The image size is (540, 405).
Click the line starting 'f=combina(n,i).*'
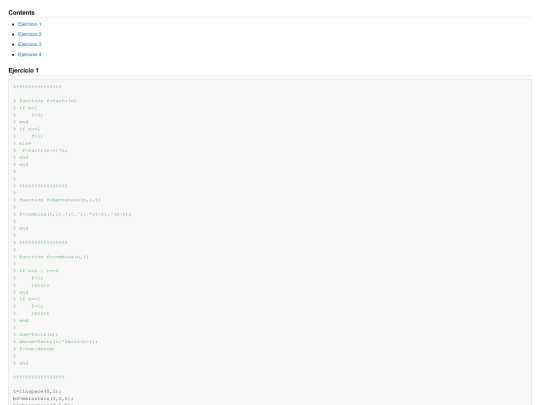pos(72,214)
